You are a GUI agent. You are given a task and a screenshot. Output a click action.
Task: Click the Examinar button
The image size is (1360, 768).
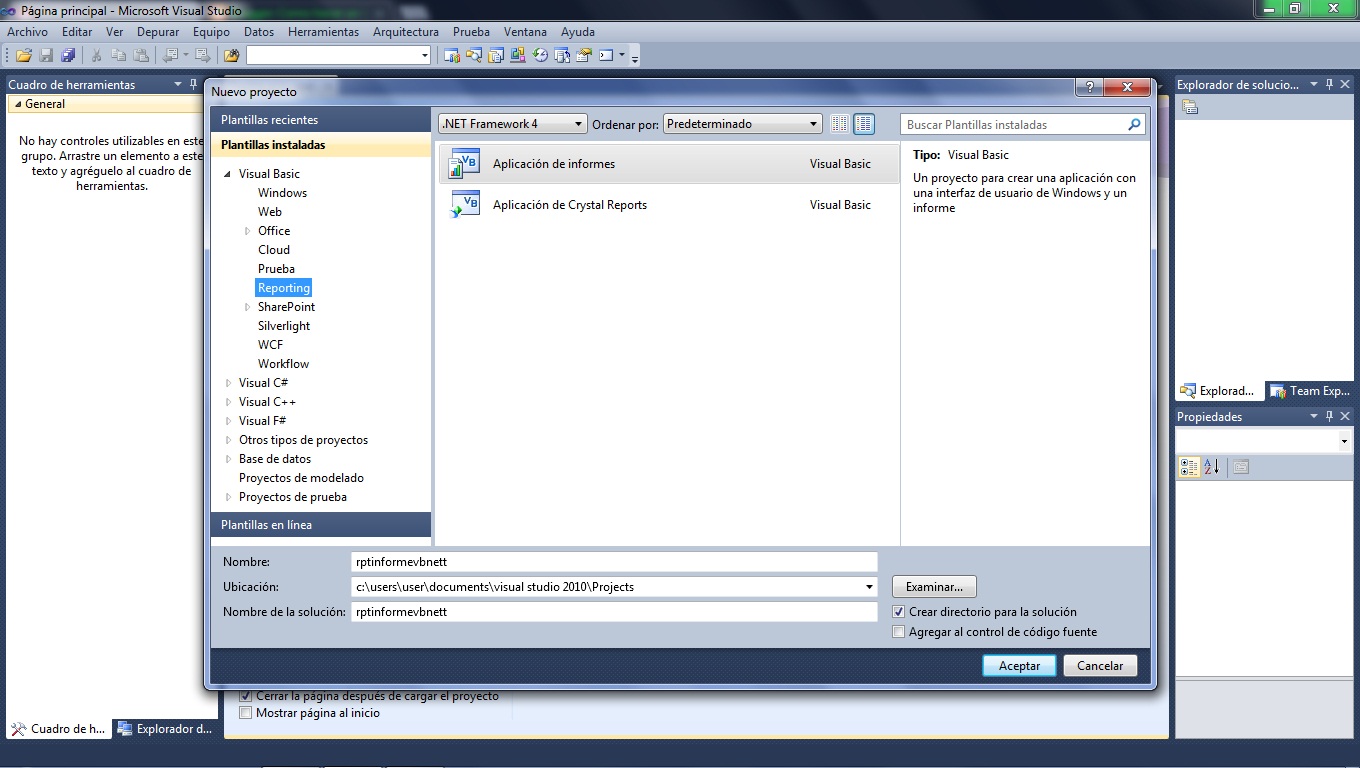933,586
